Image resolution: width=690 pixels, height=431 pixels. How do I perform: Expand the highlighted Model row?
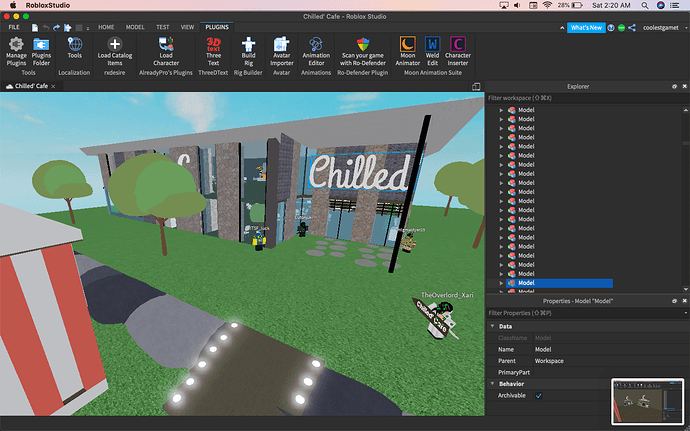click(501, 283)
